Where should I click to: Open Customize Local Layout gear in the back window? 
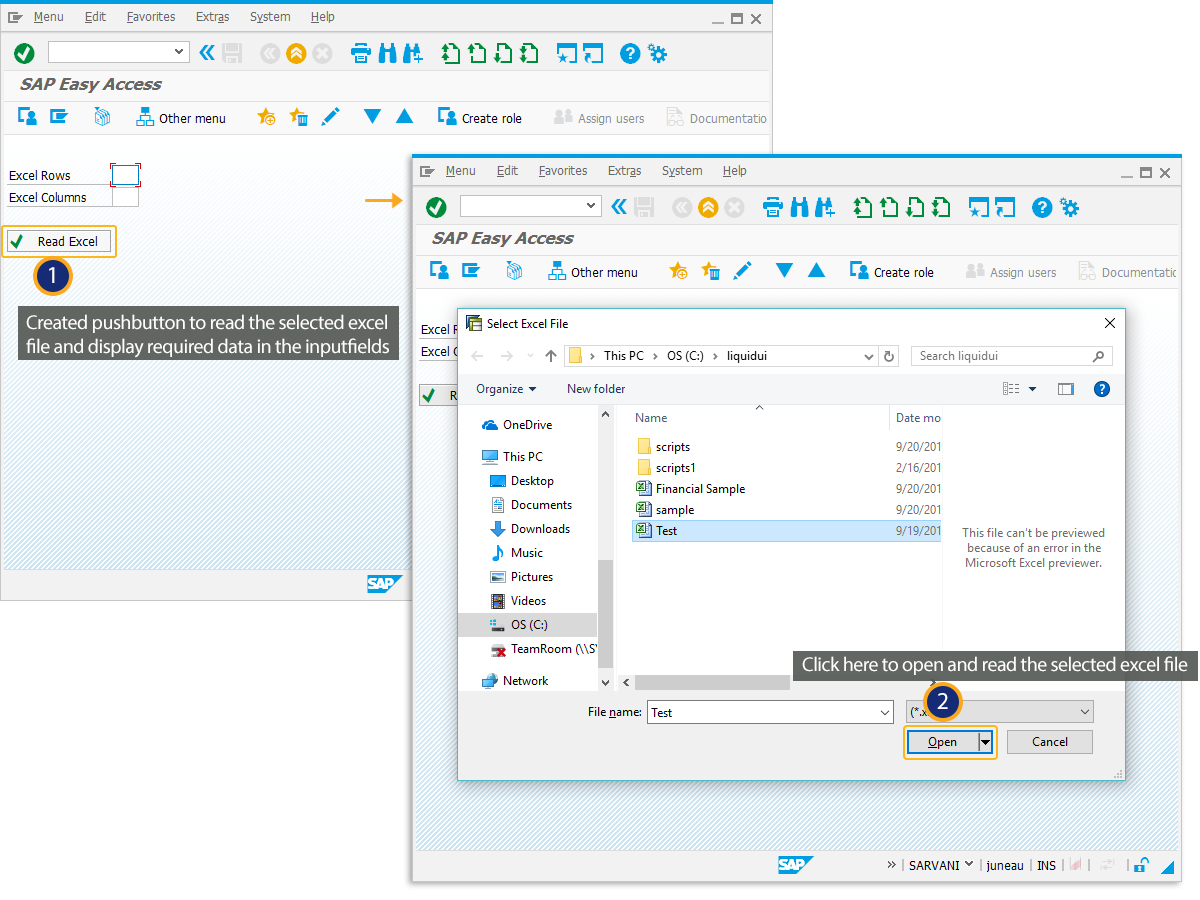click(657, 53)
